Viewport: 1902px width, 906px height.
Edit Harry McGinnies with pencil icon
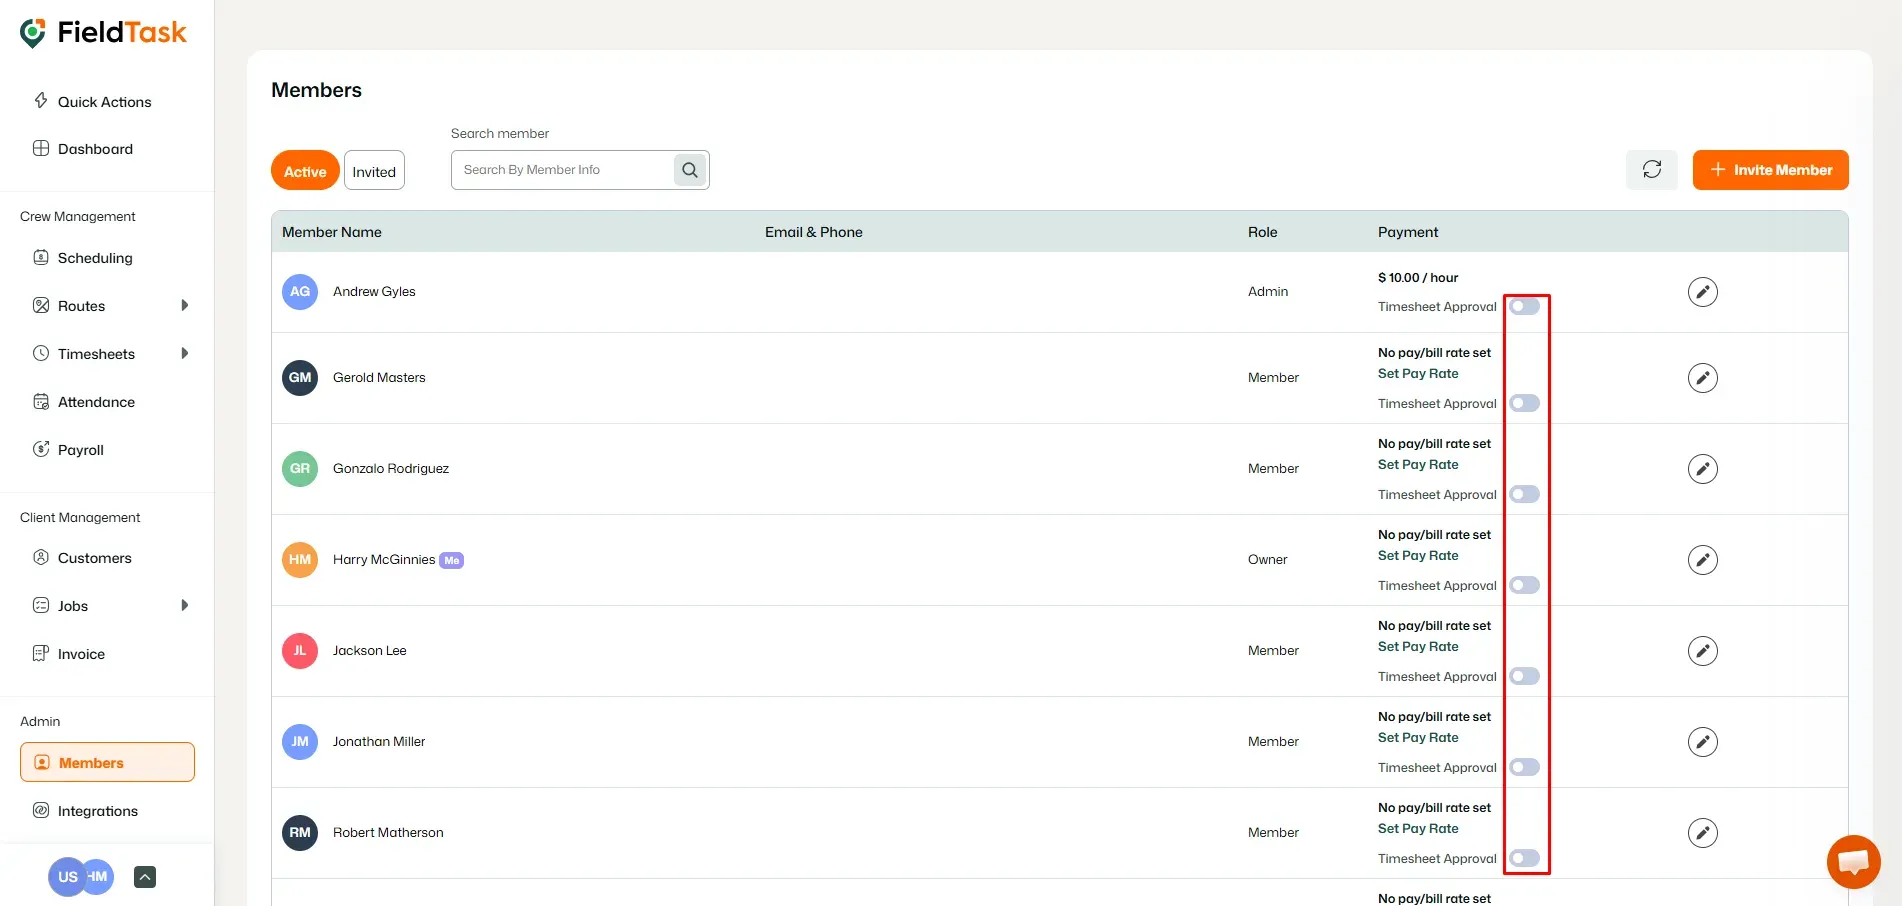[x=1703, y=560]
